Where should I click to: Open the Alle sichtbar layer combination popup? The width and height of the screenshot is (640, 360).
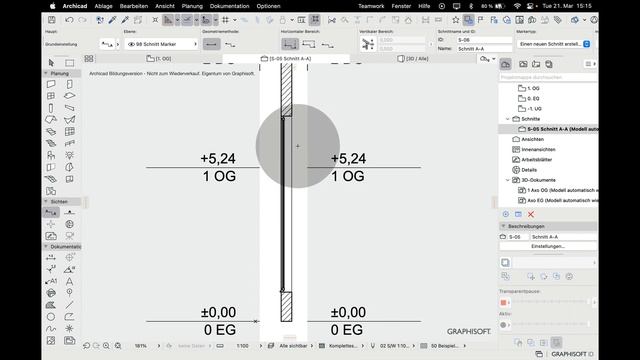tap(293, 346)
